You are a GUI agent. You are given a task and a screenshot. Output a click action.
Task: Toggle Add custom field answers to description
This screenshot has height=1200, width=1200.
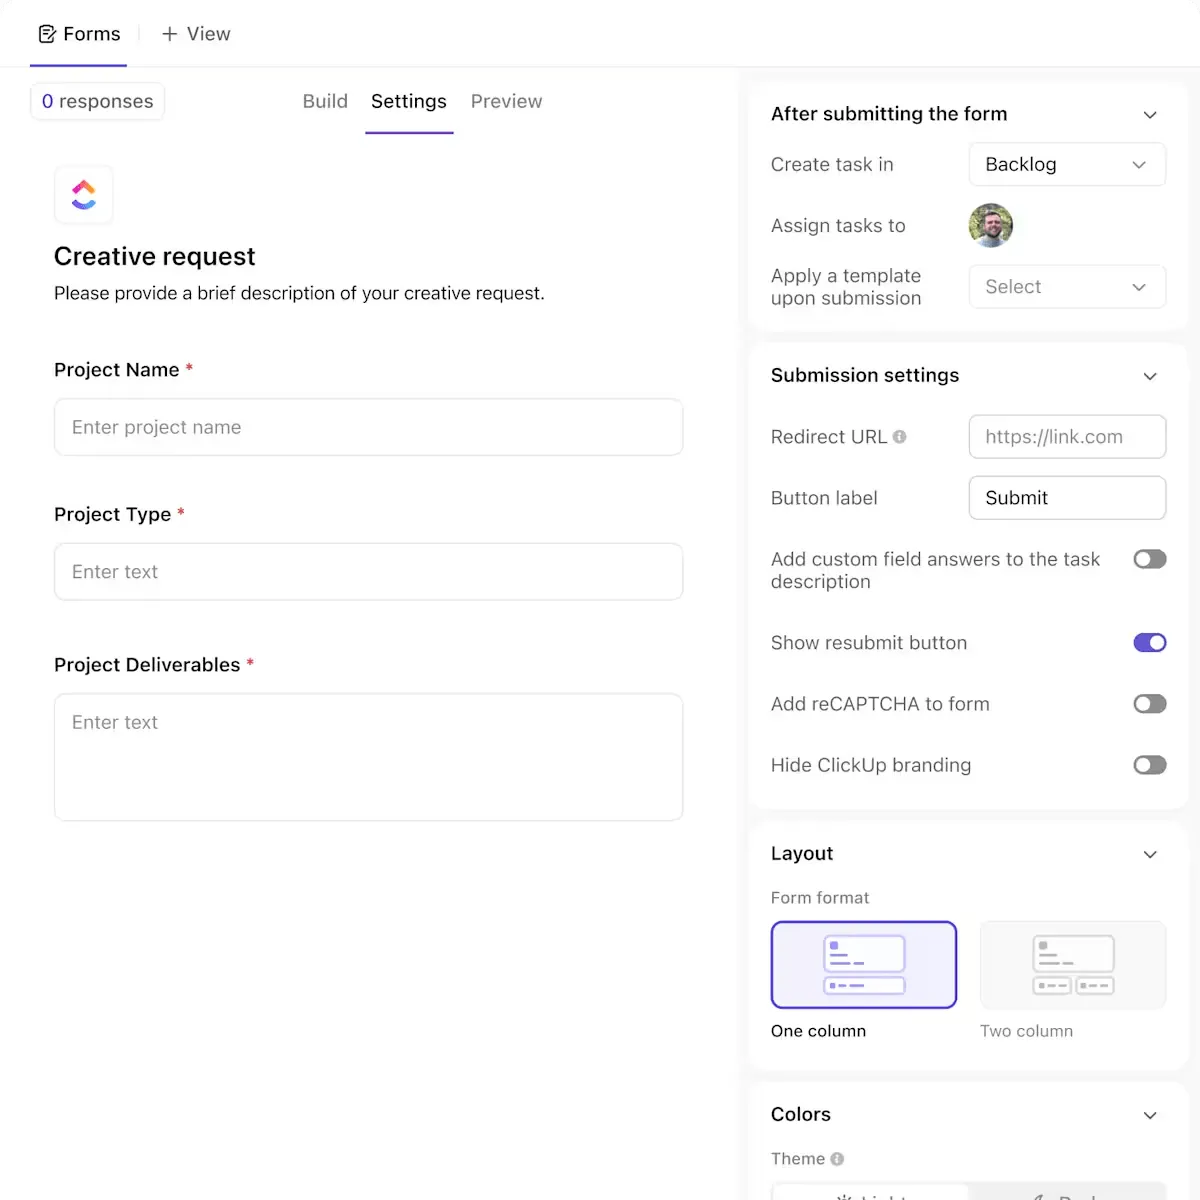pyautogui.click(x=1150, y=559)
